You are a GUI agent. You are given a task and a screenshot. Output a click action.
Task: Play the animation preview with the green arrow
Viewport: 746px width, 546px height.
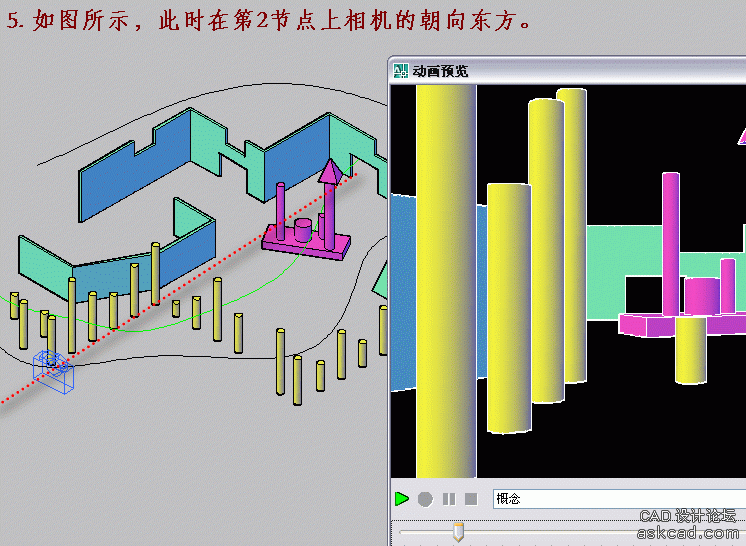coord(402,499)
